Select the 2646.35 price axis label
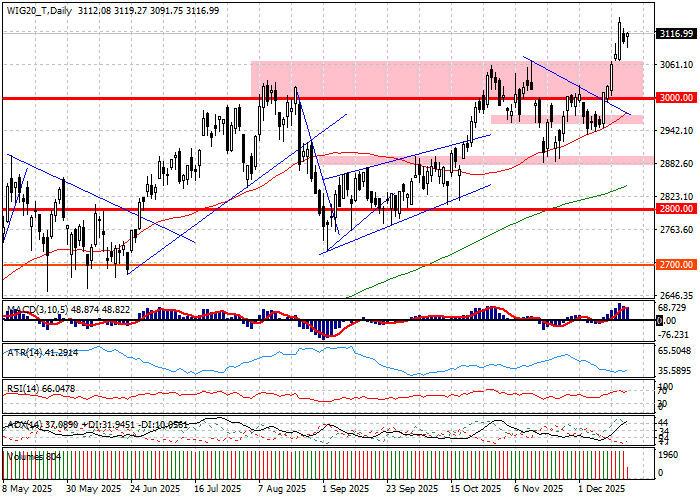 tap(676, 296)
